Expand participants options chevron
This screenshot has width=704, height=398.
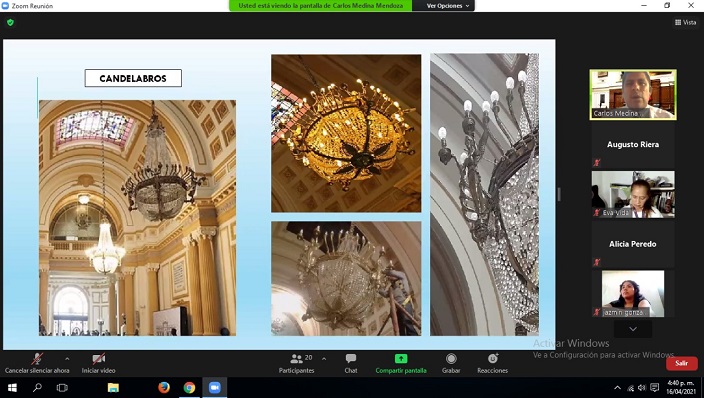pyautogui.click(x=324, y=358)
